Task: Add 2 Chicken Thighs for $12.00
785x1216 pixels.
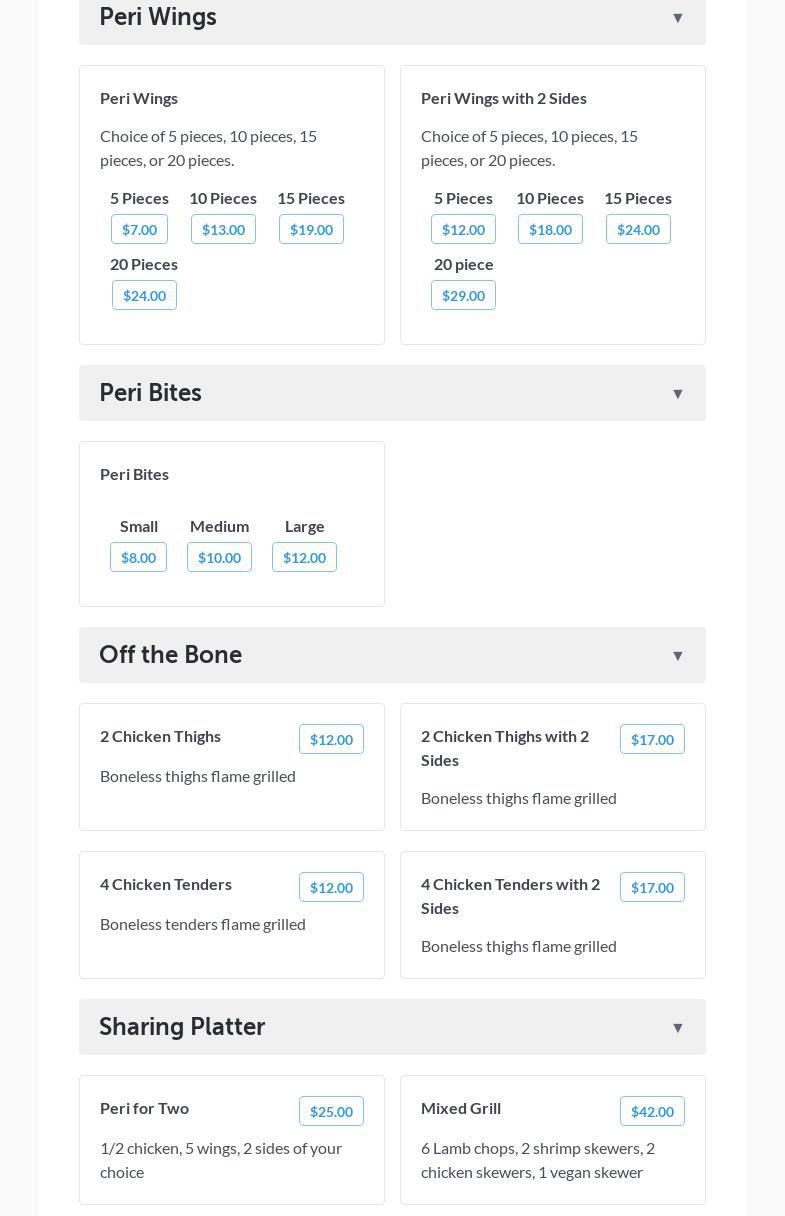Action: (x=331, y=740)
